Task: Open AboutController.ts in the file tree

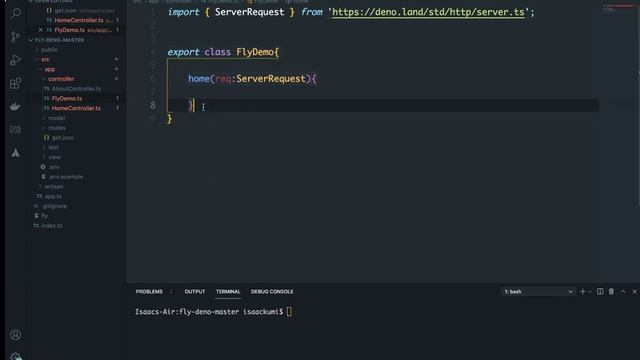Action: (x=76, y=89)
